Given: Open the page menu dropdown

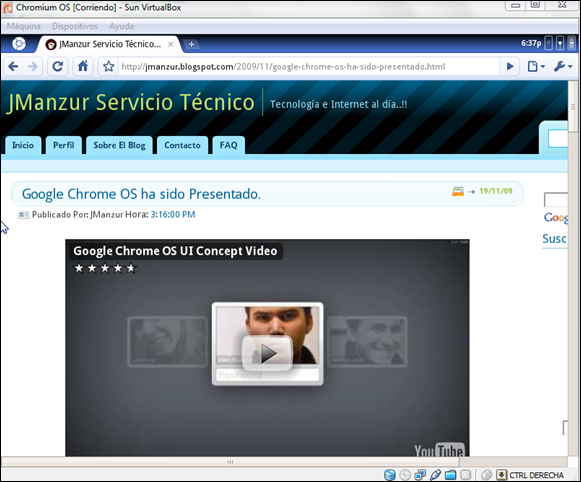Looking at the screenshot, I should tap(536, 67).
